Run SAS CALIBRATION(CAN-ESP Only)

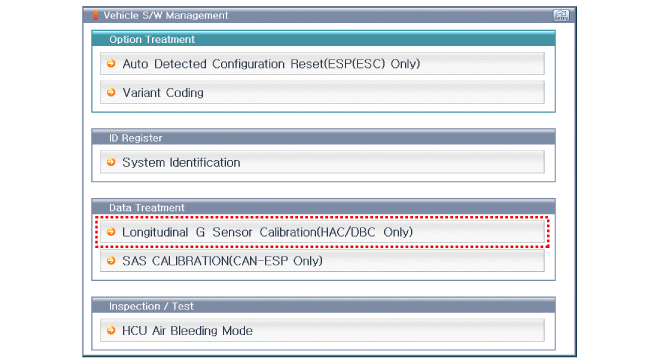click(322, 260)
